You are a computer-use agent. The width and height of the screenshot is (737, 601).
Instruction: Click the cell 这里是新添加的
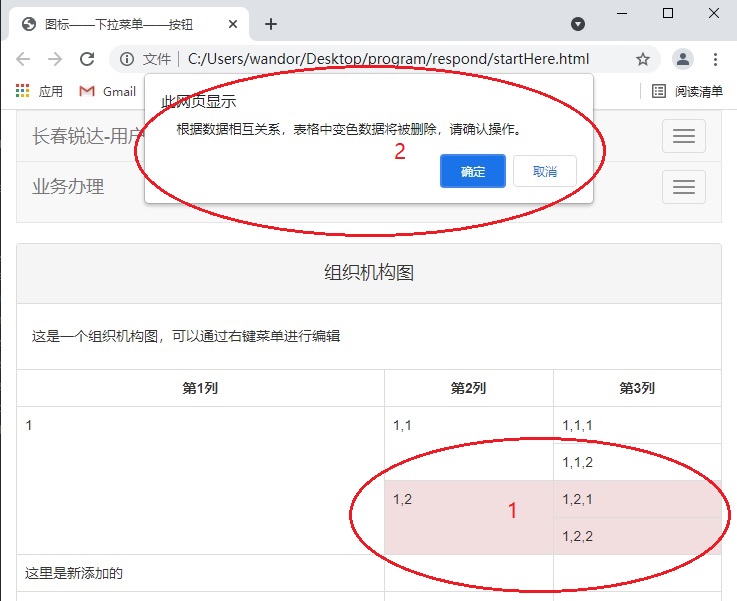(x=200, y=573)
